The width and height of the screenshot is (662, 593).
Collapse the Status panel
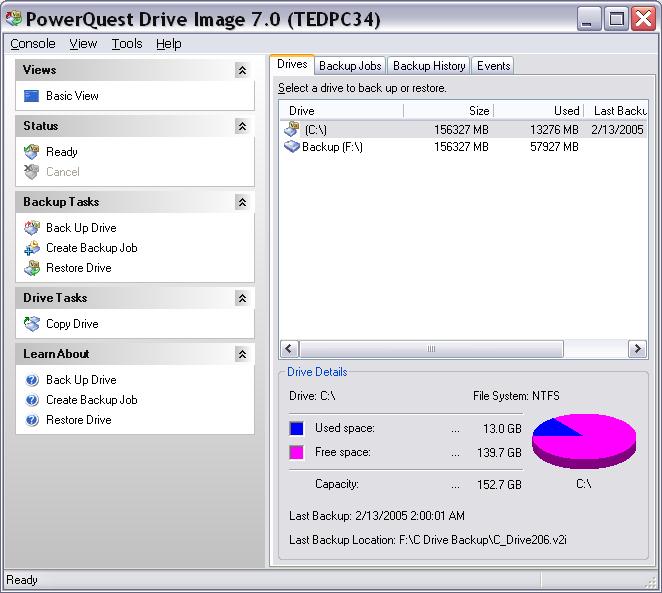pyautogui.click(x=242, y=126)
